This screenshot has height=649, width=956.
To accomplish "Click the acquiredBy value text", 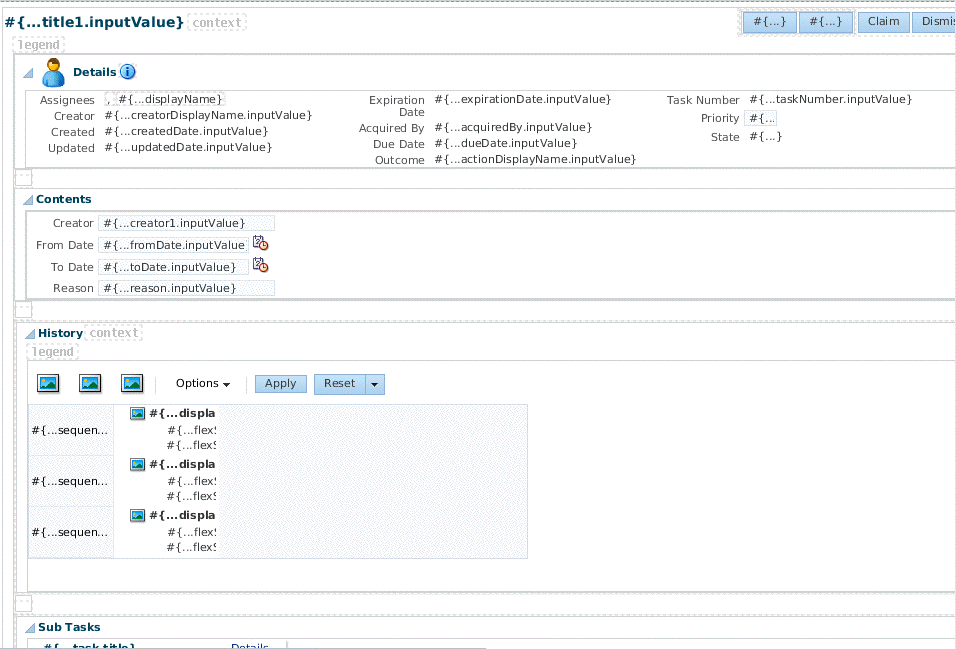I will click(513, 127).
